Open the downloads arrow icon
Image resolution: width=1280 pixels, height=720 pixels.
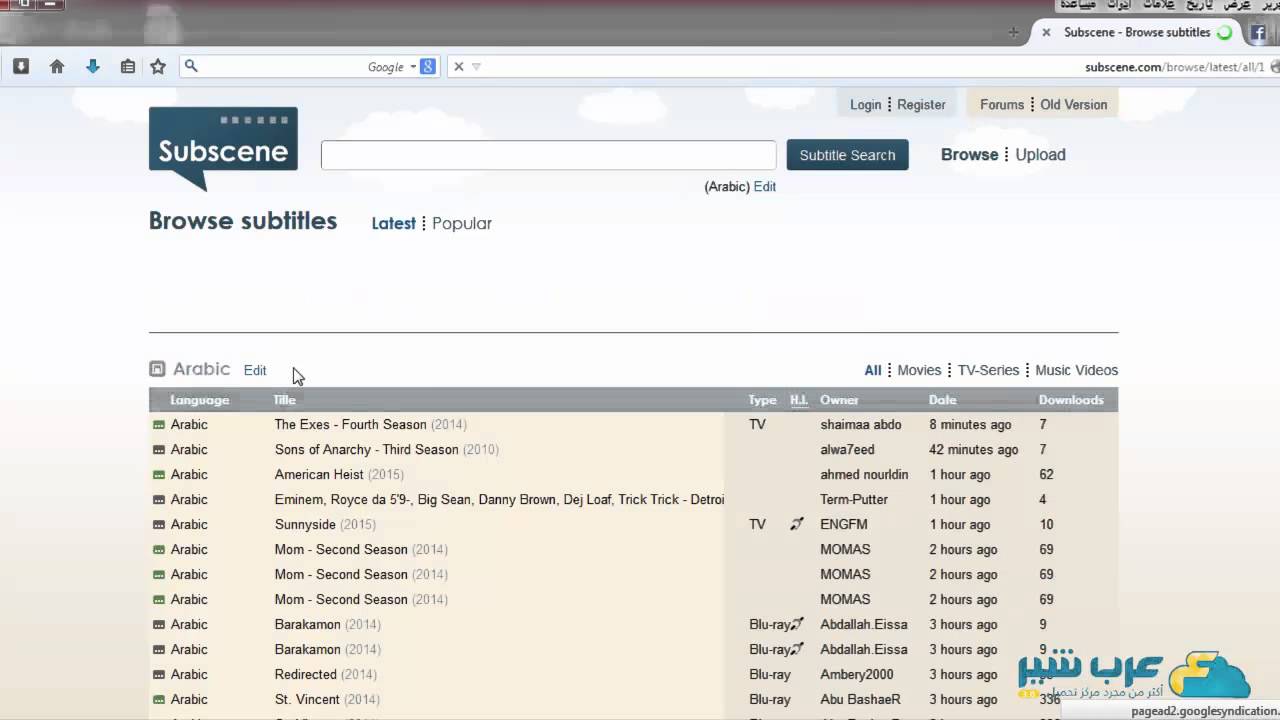click(x=93, y=67)
